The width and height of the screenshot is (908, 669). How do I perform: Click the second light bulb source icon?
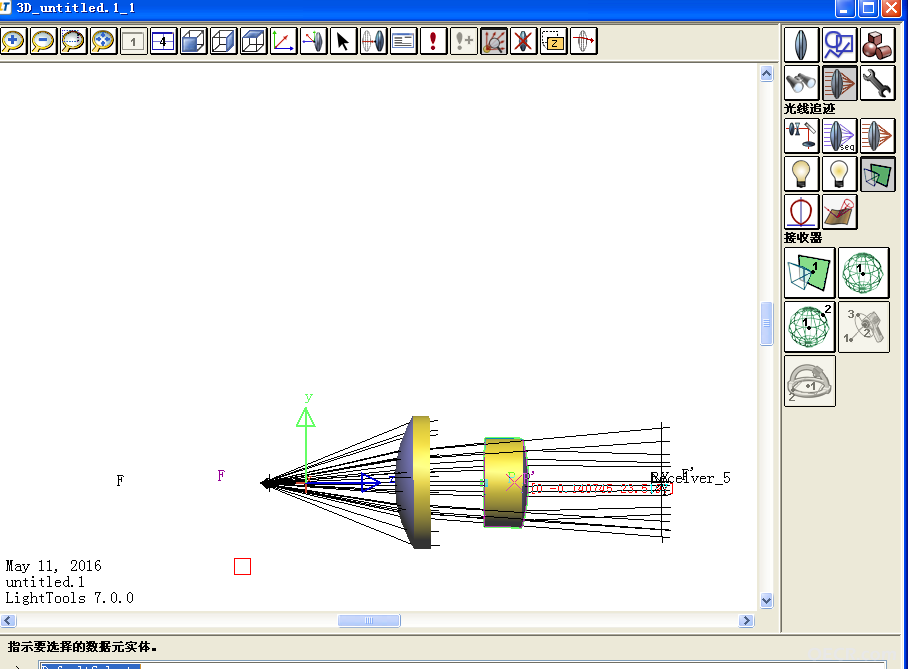click(840, 174)
